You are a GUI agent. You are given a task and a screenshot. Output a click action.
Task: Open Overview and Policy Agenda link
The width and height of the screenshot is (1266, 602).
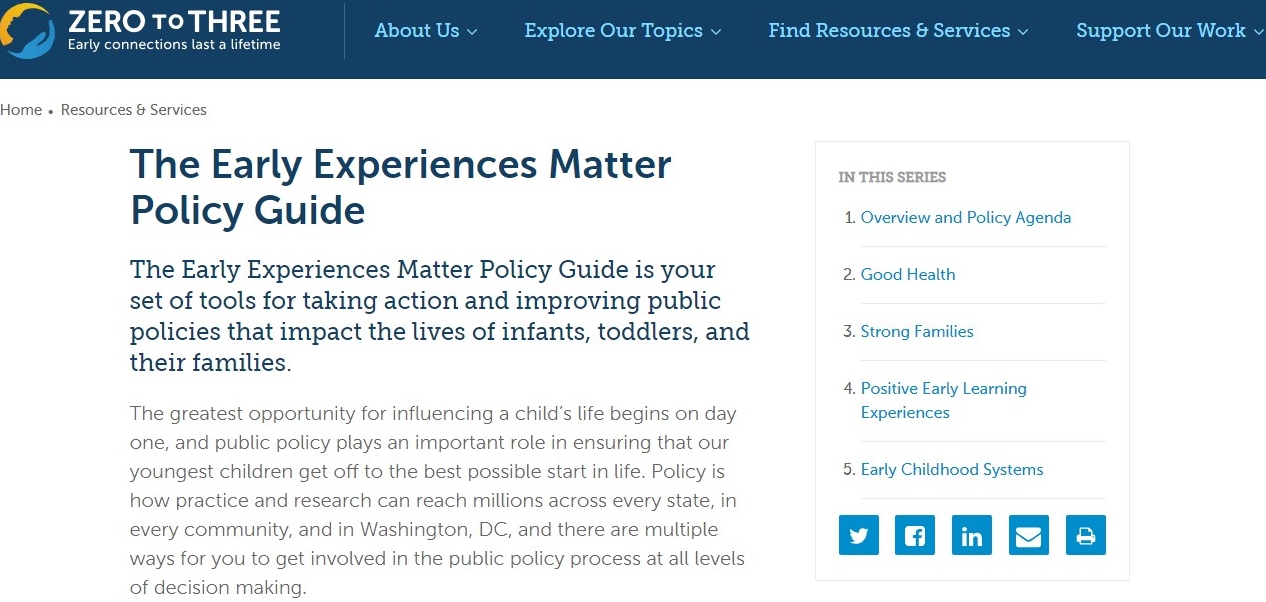[x=965, y=218]
